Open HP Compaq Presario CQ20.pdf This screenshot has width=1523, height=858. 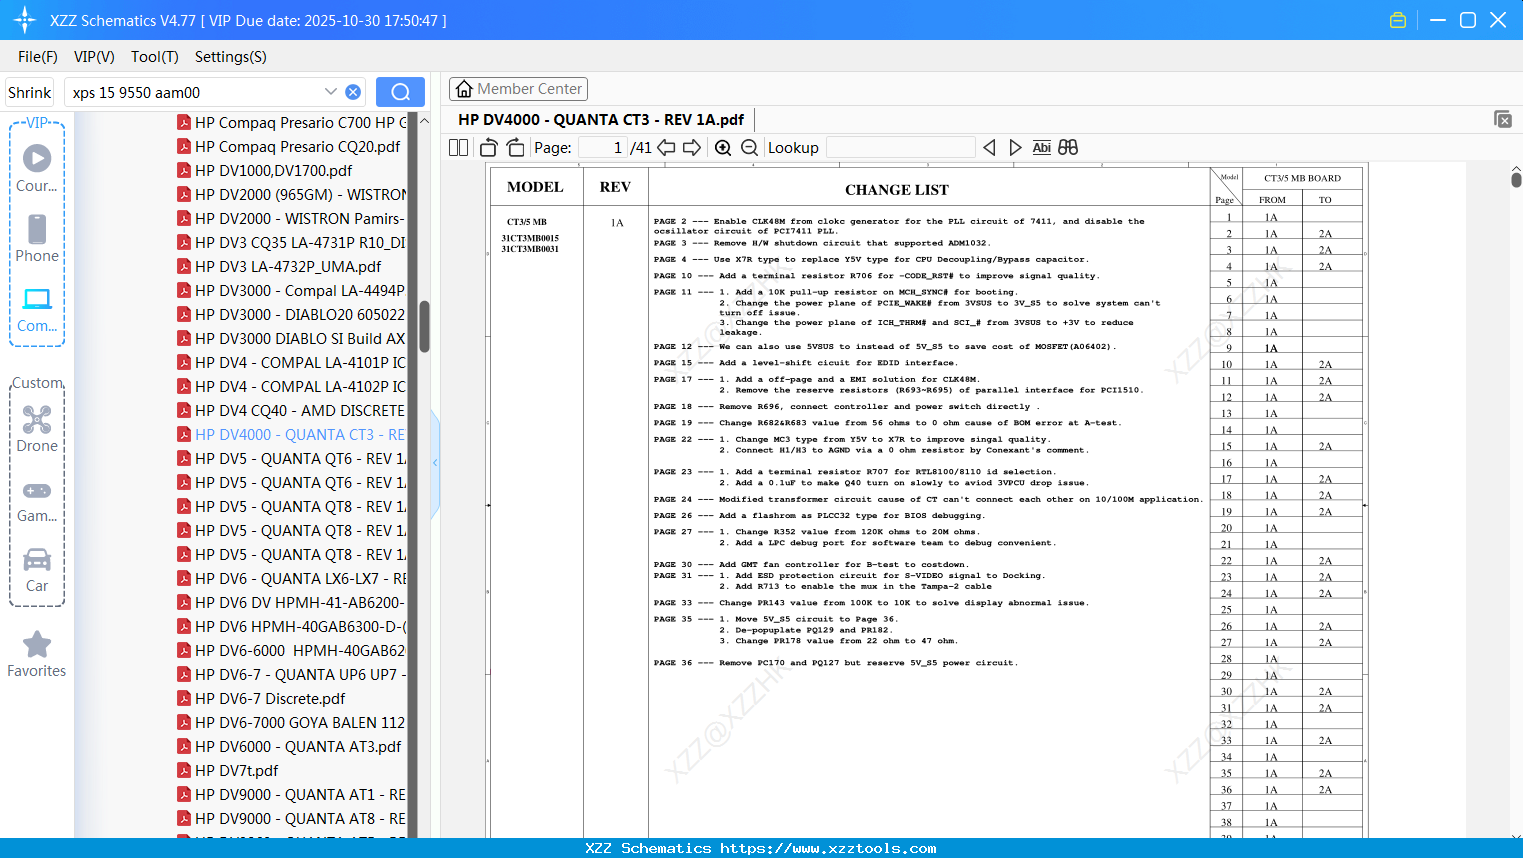click(x=289, y=146)
